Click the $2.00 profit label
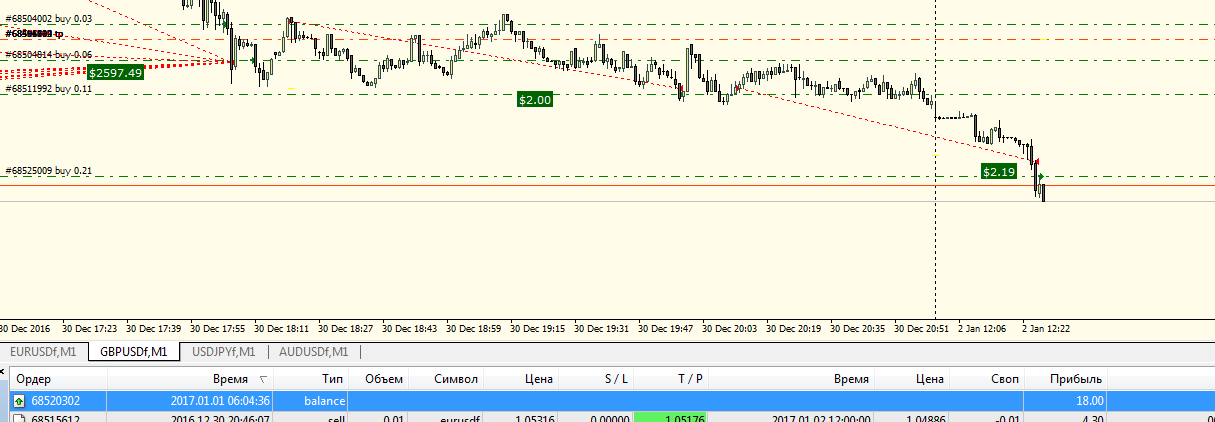The height and width of the screenshot is (422, 1215). 535,99
